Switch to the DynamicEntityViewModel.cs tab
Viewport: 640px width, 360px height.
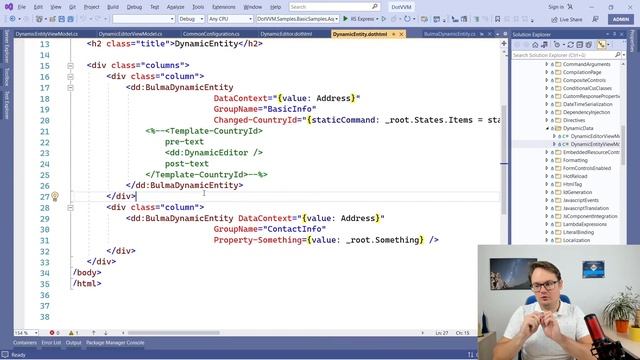click(x=47, y=34)
